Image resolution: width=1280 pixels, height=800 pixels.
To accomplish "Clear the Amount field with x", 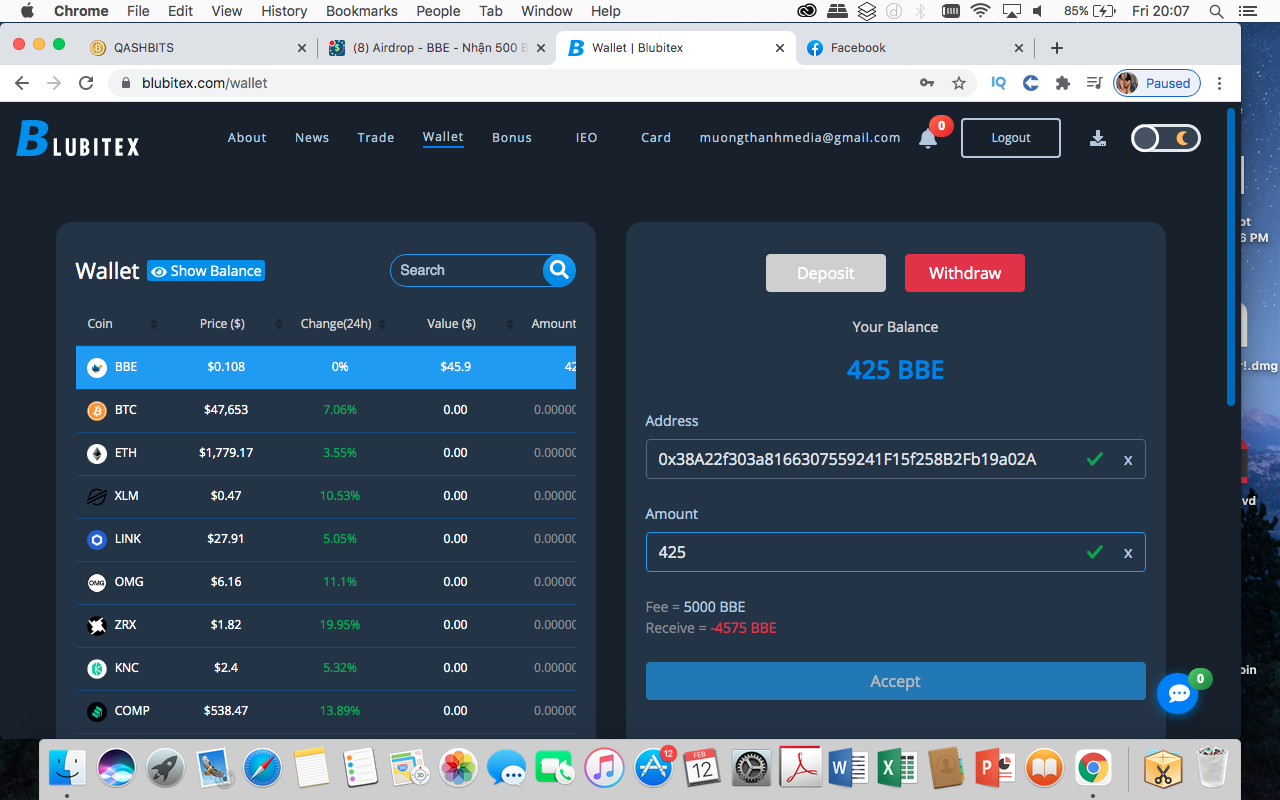I will tap(1128, 553).
